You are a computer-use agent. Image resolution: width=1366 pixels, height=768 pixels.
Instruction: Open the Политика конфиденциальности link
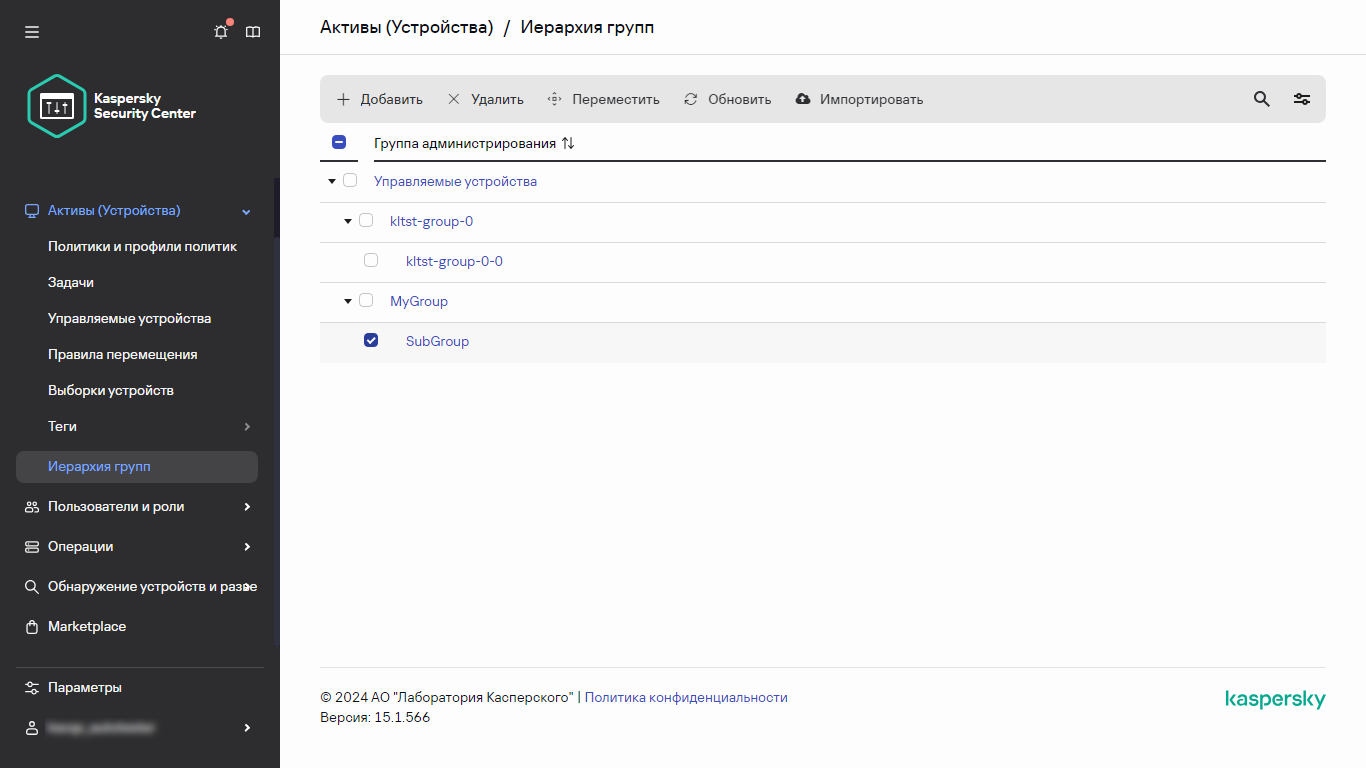click(x=686, y=697)
